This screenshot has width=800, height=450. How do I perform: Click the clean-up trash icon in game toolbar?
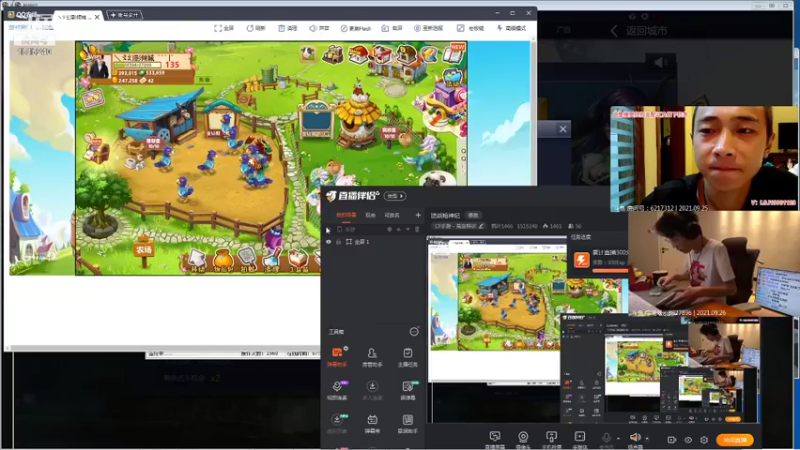click(281, 28)
